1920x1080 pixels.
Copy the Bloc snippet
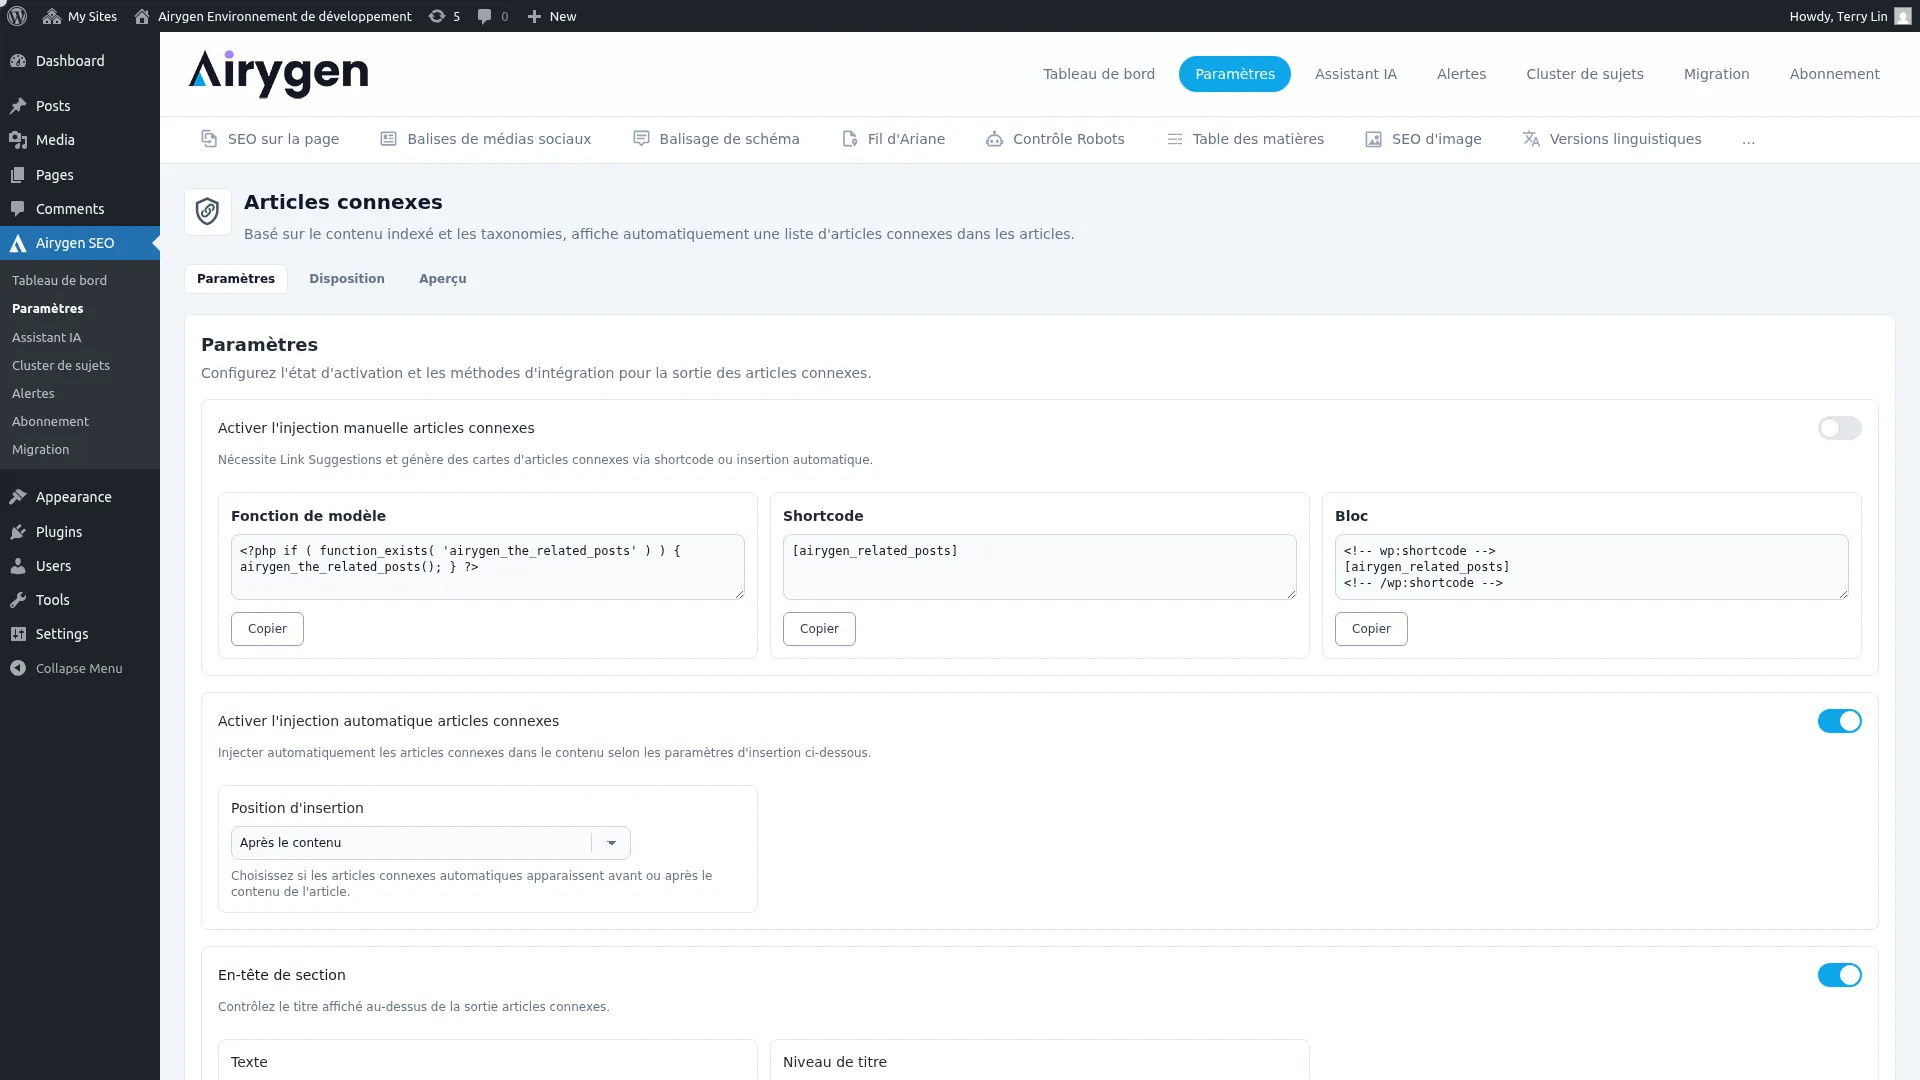coord(1371,629)
